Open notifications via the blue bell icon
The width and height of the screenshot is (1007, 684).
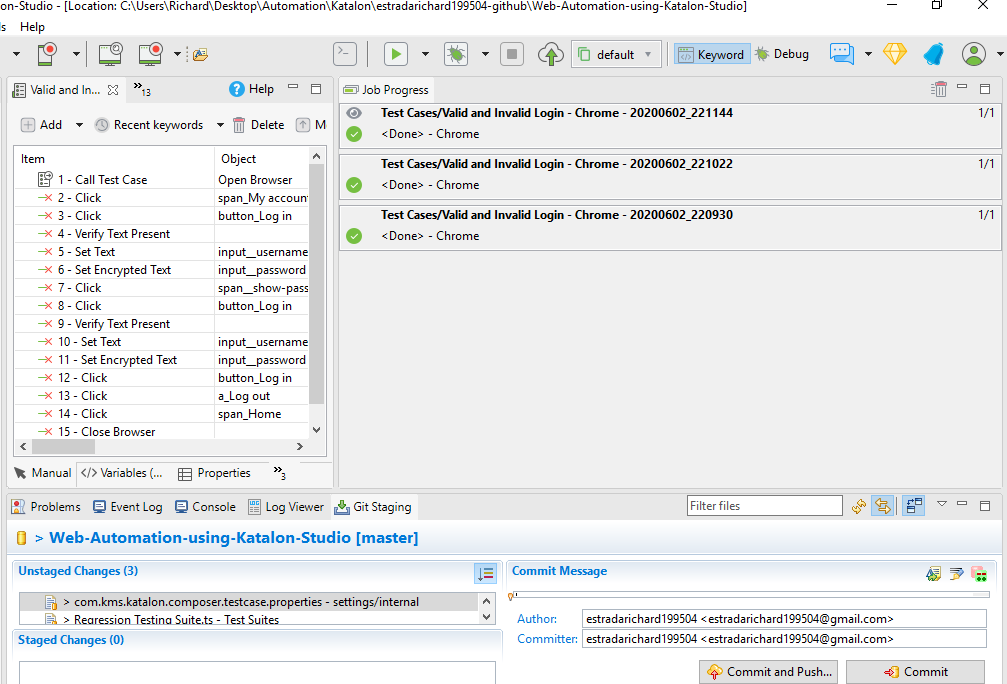[933, 54]
